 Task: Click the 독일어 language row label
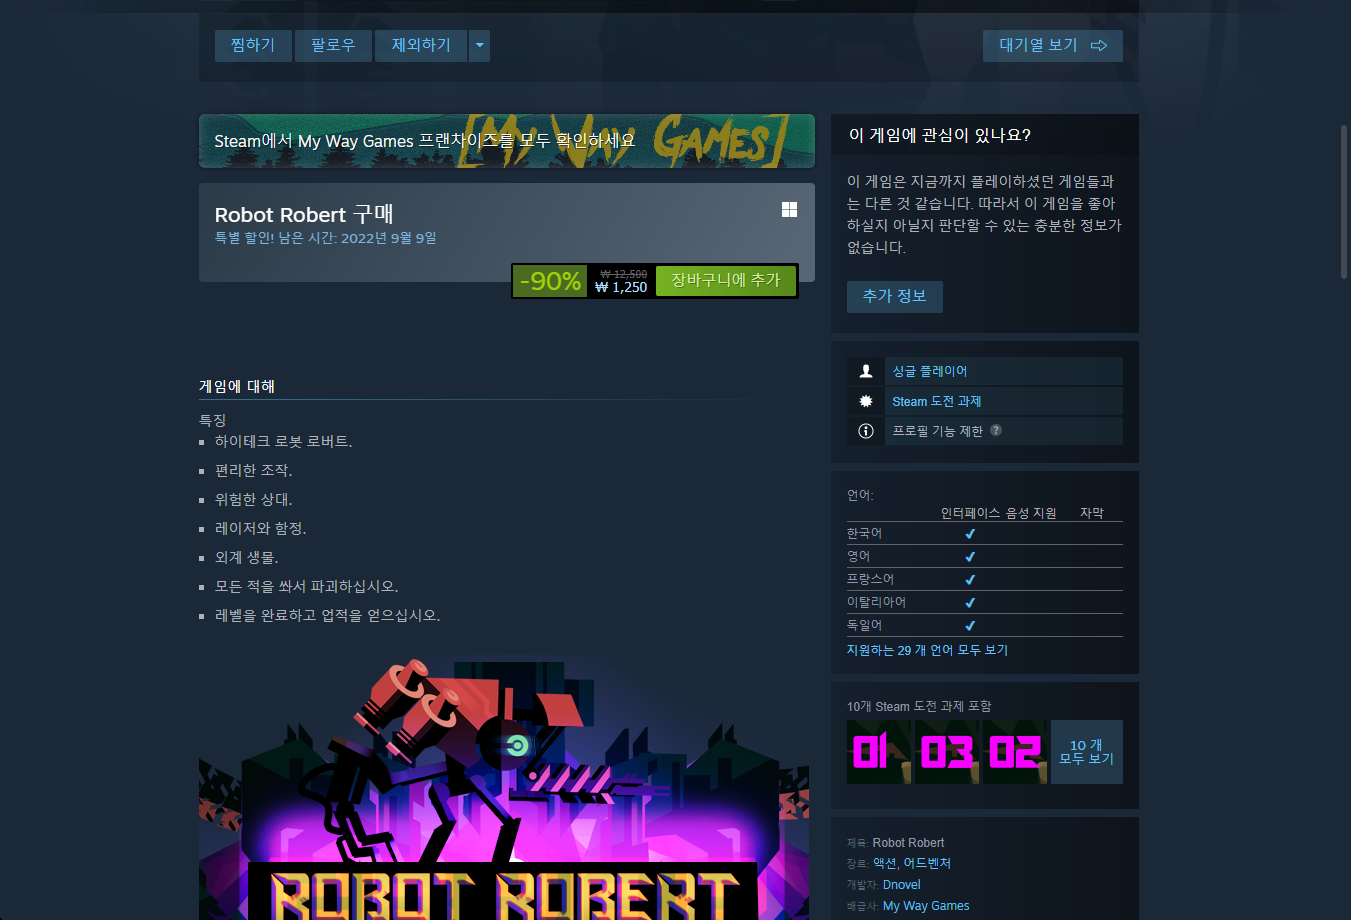[x=865, y=625]
